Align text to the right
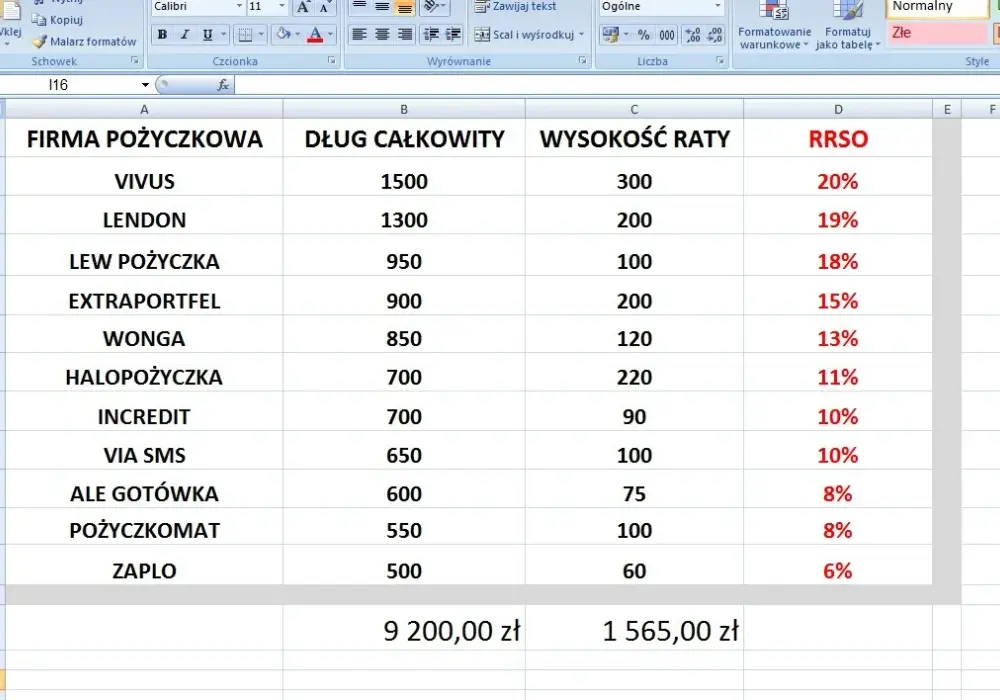 pyautogui.click(x=404, y=34)
